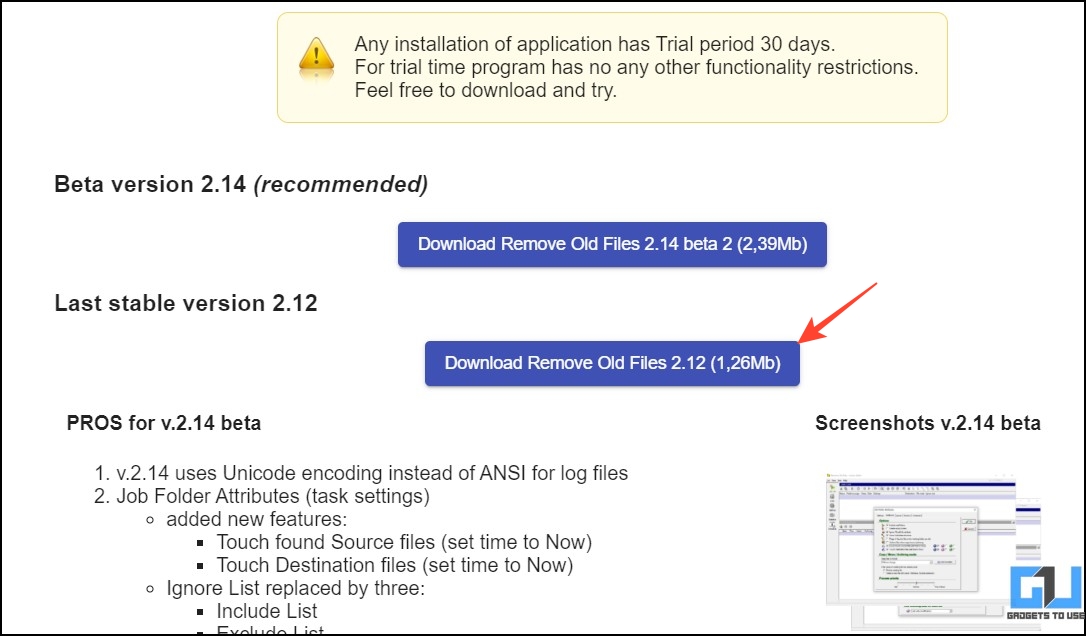Click the "added new features:" bullet
The width and height of the screenshot is (1086, 636).
[256, 519]
